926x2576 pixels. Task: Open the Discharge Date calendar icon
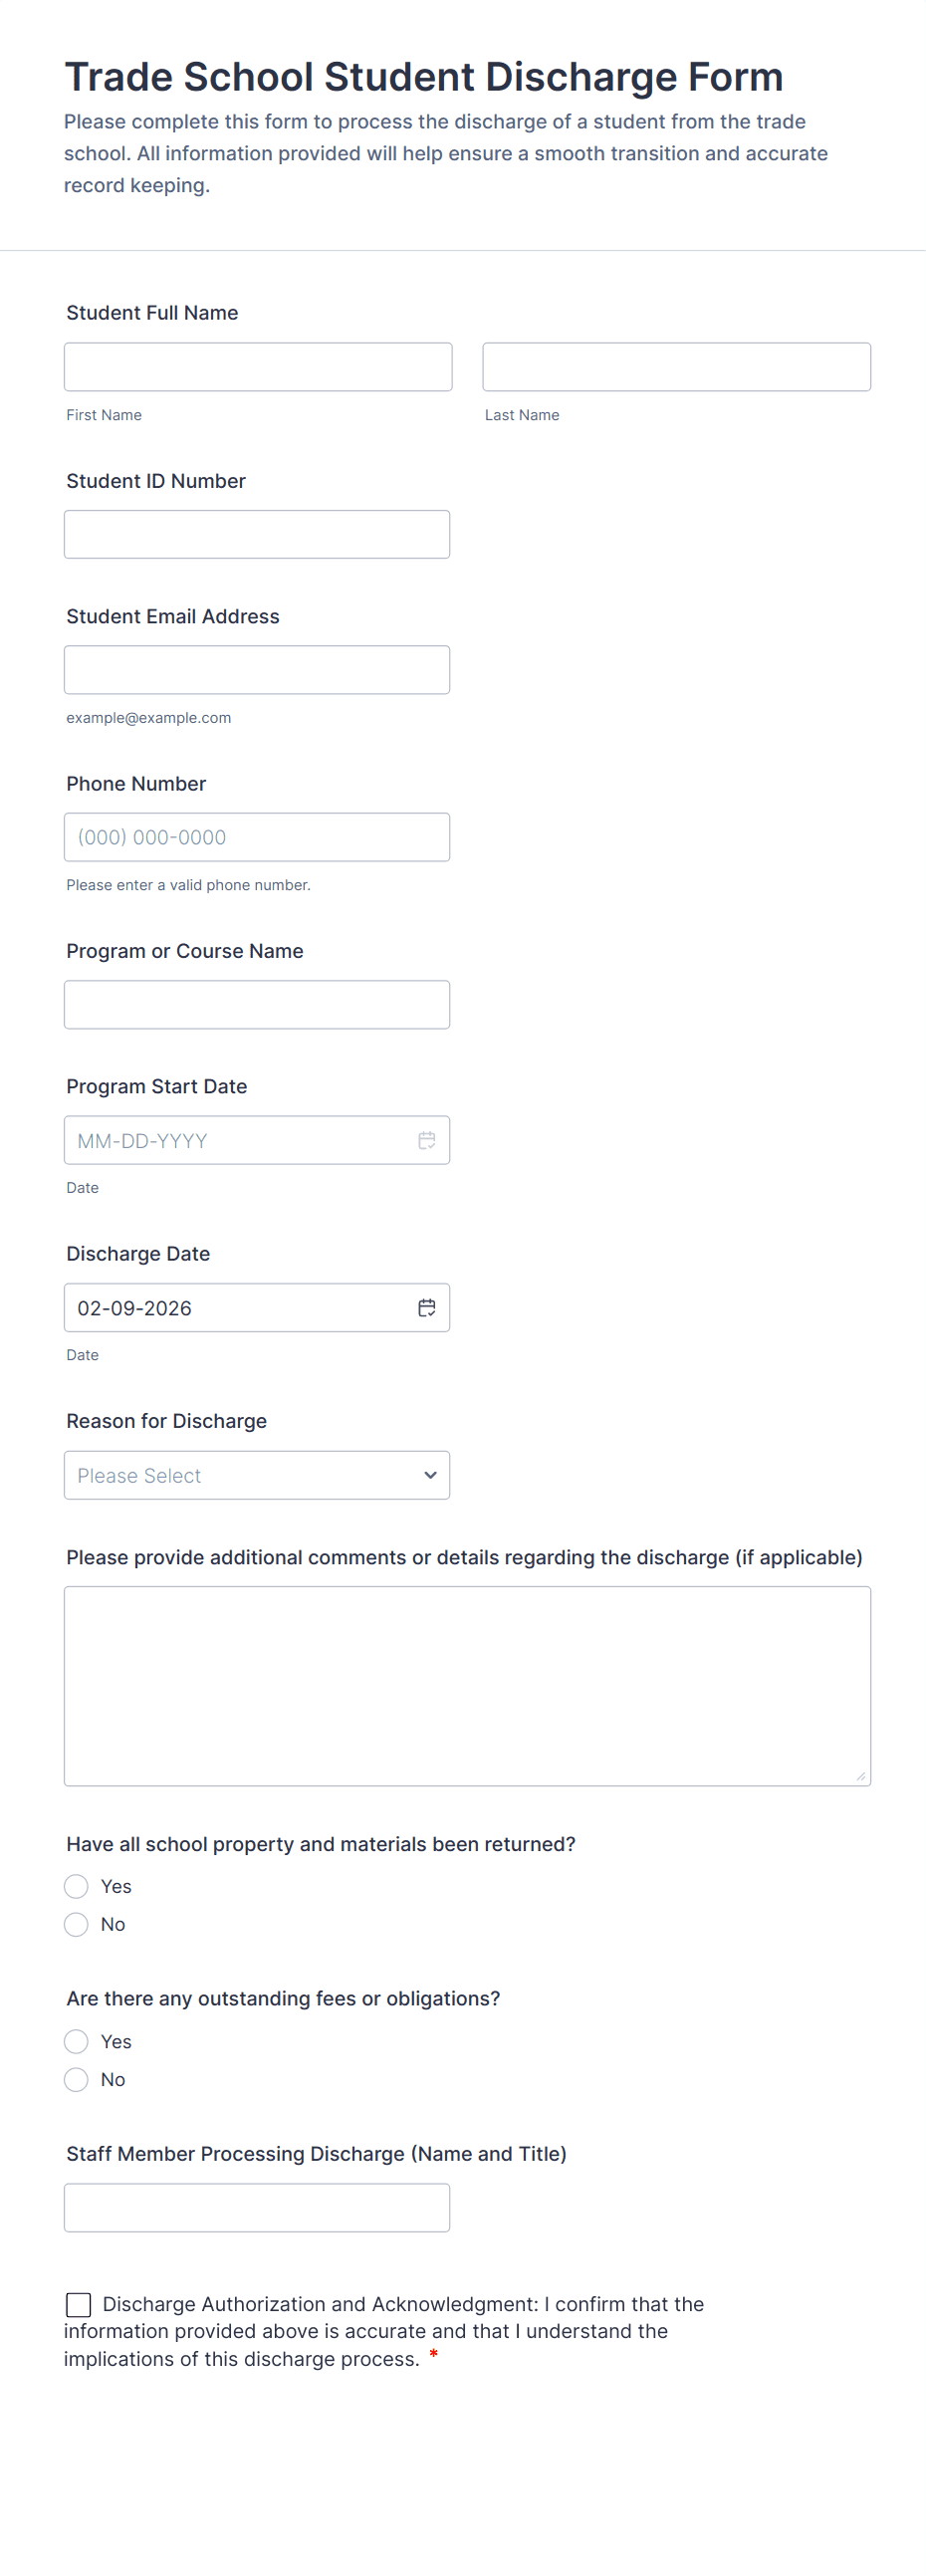click(x=427, y=1307)
